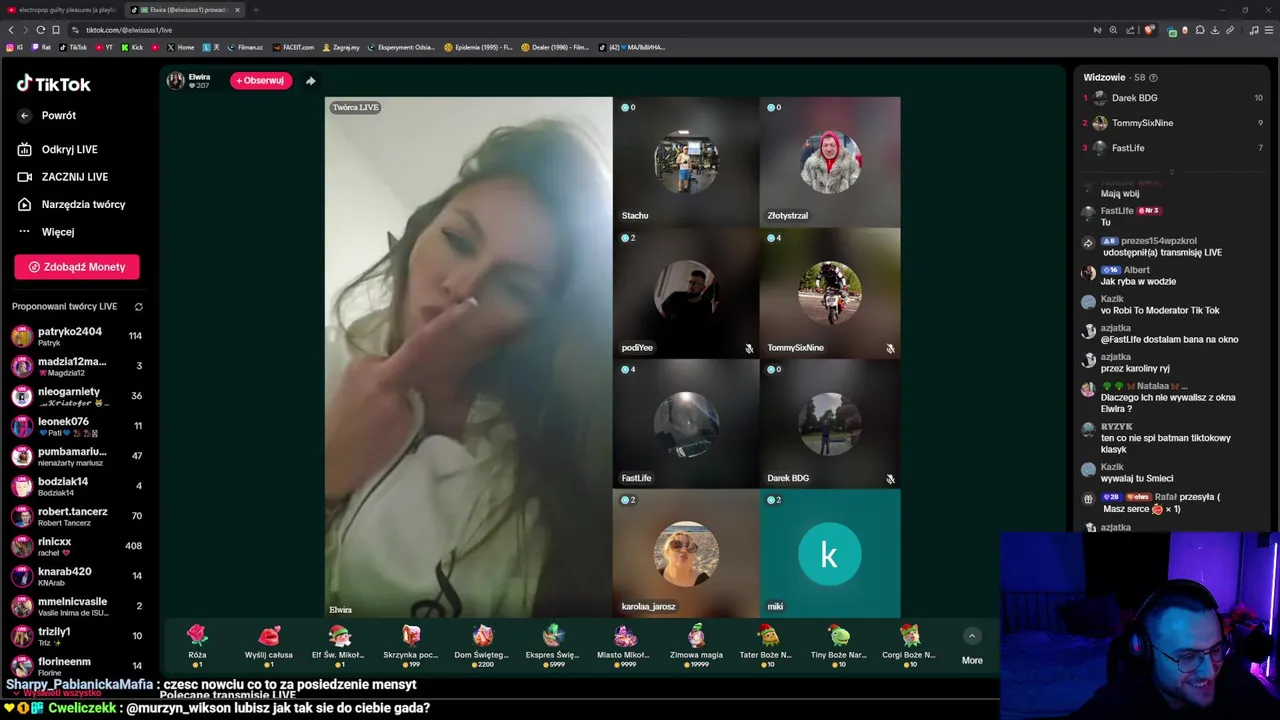
Task: Open madzia12ma... live stream
Action: click(77, 366)
